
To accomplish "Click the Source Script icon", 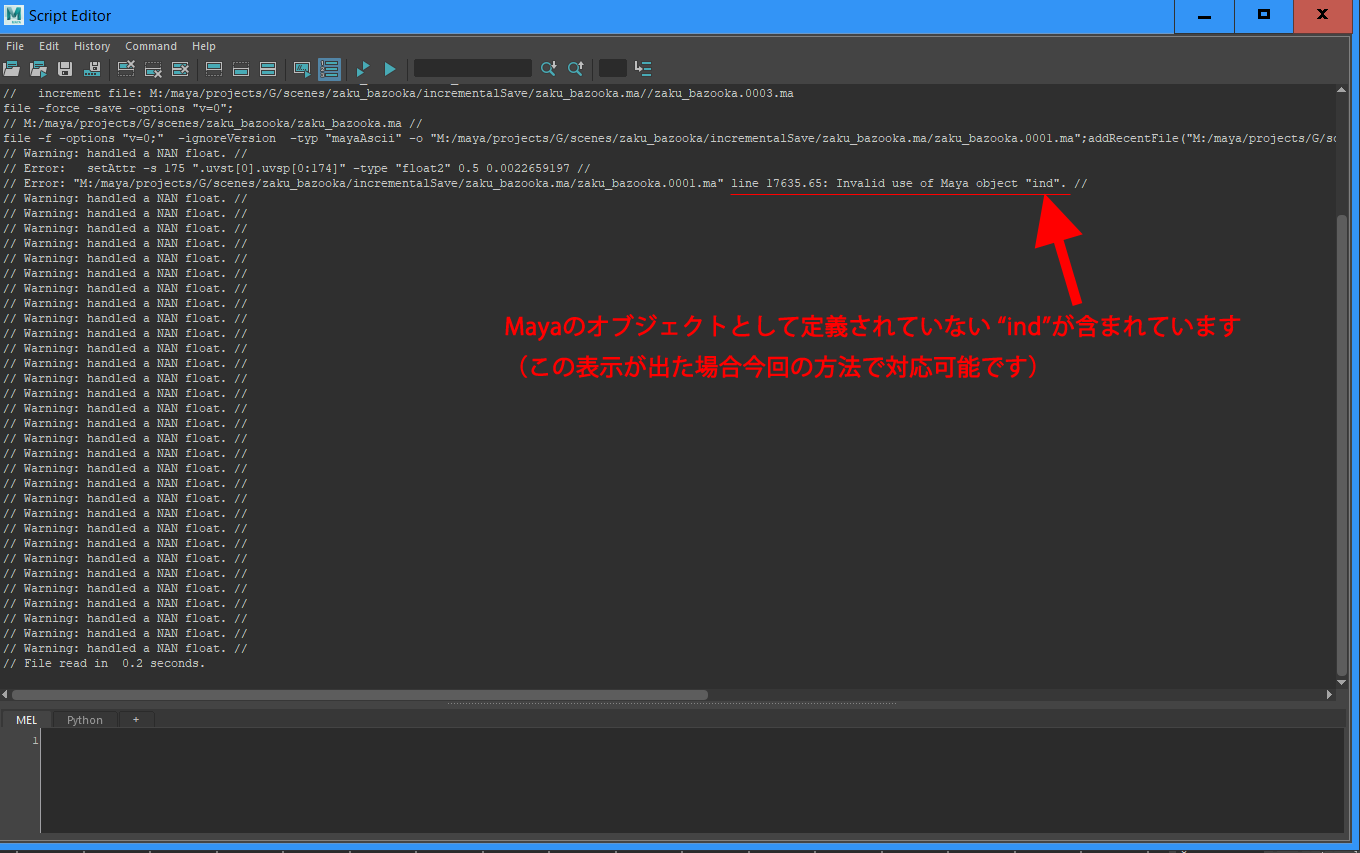I will click(39, 69).
